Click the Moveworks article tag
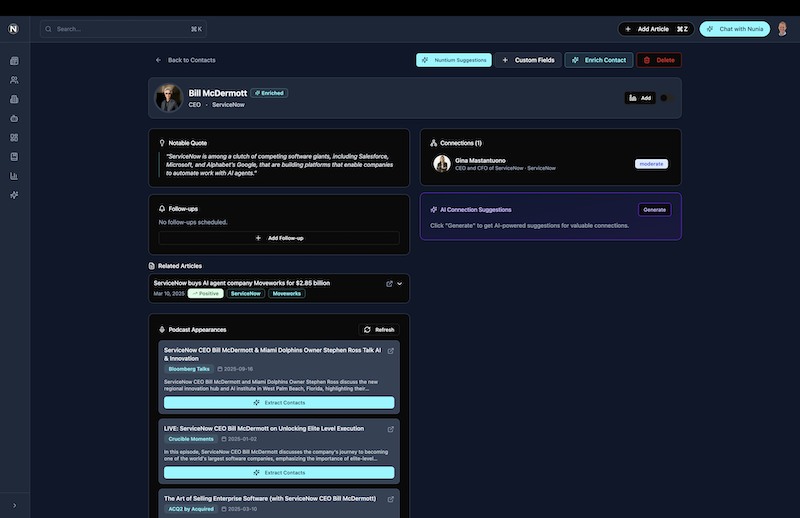The height and width of the screenshot is (518, 800). pyautogui.click(x=287, y=293)
